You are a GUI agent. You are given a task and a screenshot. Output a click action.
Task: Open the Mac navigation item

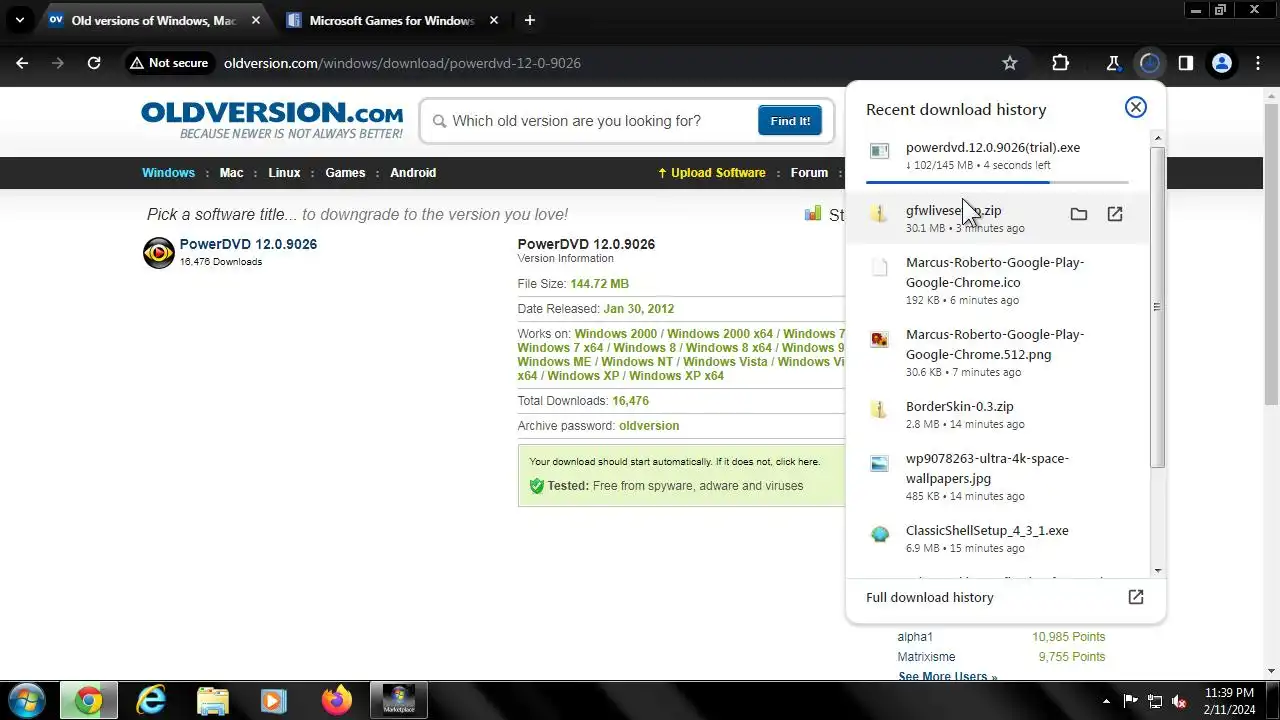[x=231, y=173]
